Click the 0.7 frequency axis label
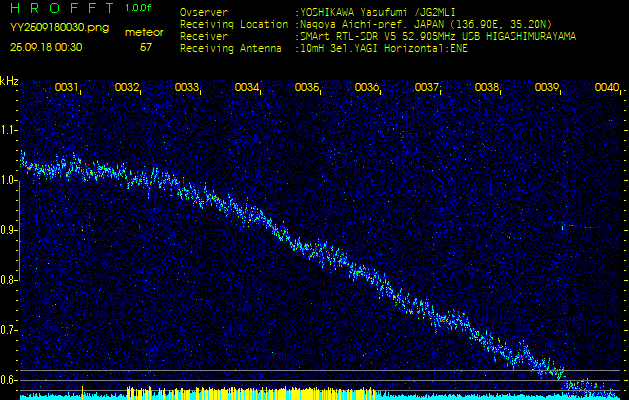The height and width of the screenshot is (400, 629). pos(9,330)
